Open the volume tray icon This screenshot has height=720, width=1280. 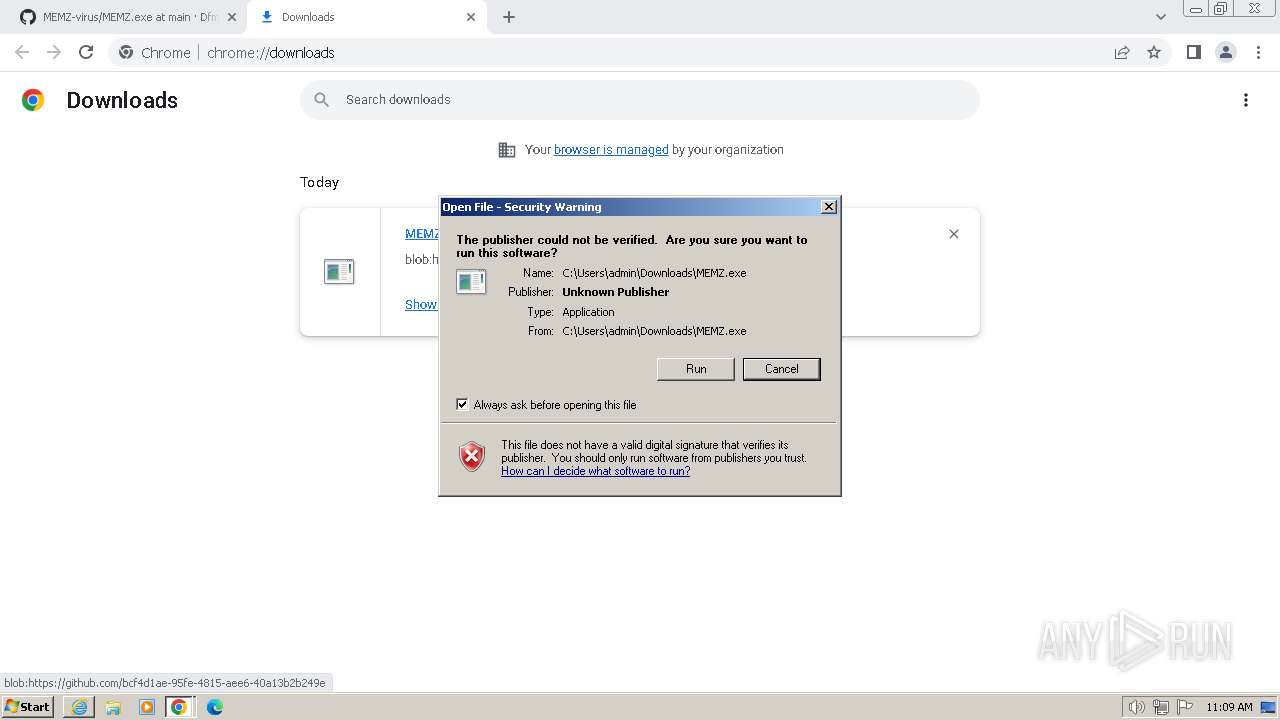pyautogui.click(x=1137, y=707)
